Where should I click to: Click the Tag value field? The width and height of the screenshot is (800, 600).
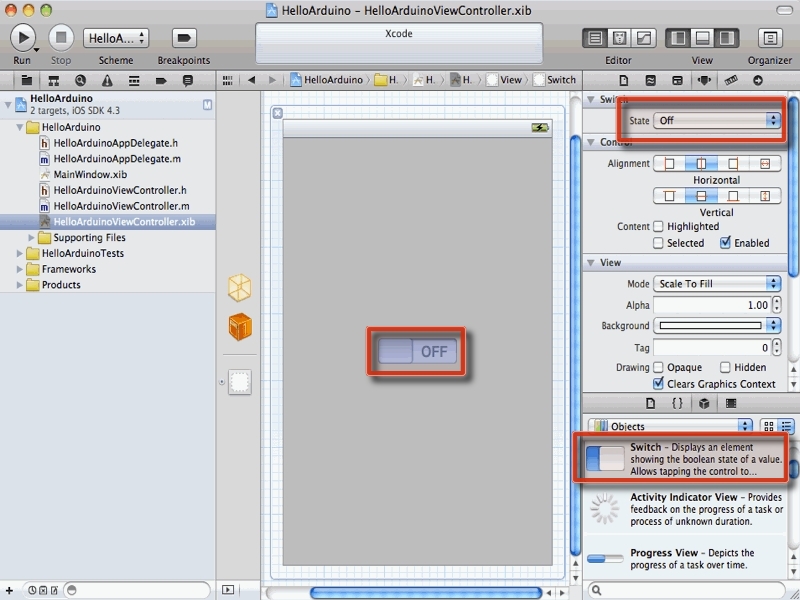(711, 347)
